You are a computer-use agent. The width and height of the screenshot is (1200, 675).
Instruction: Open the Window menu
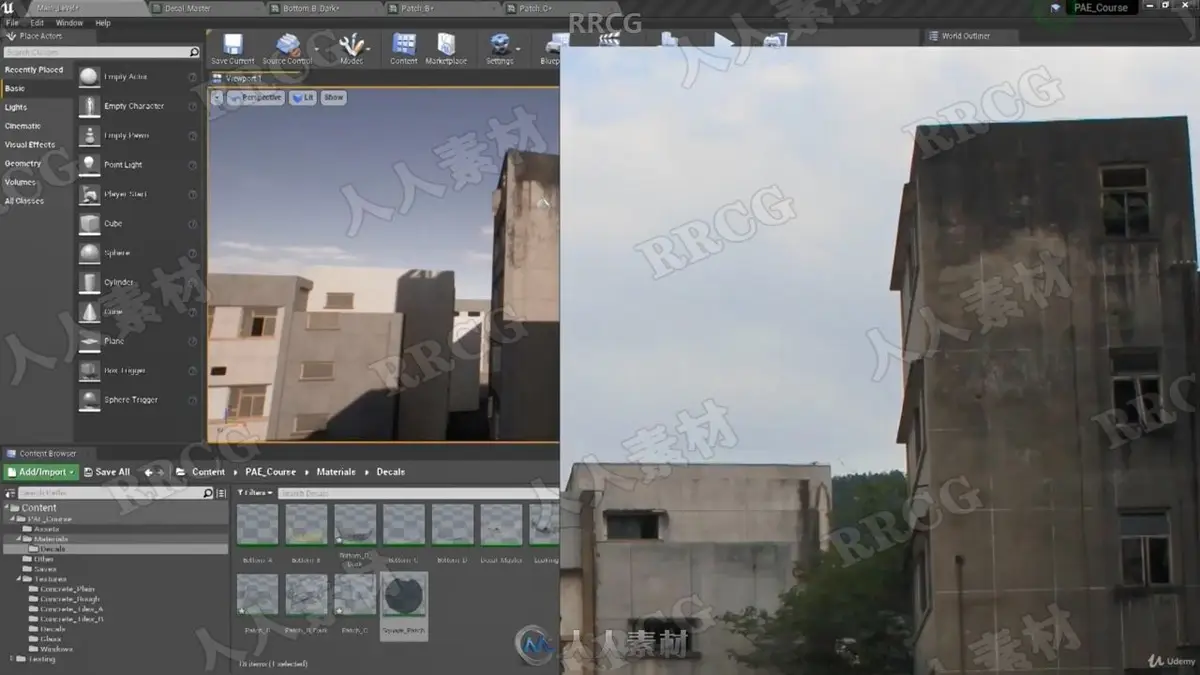(69, 22)
